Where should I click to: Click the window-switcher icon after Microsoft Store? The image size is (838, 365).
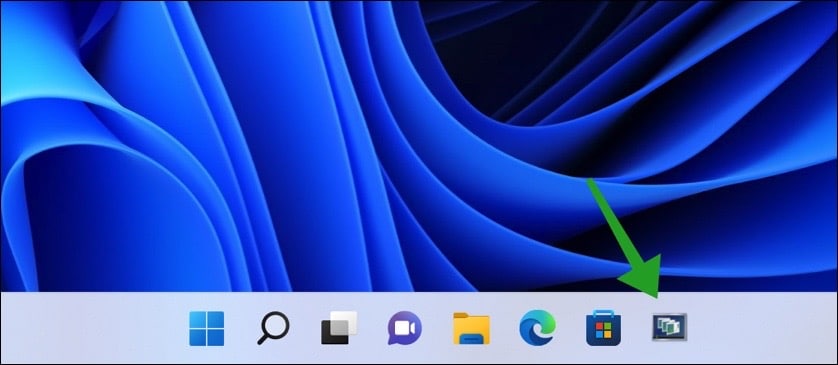(669, 328)
